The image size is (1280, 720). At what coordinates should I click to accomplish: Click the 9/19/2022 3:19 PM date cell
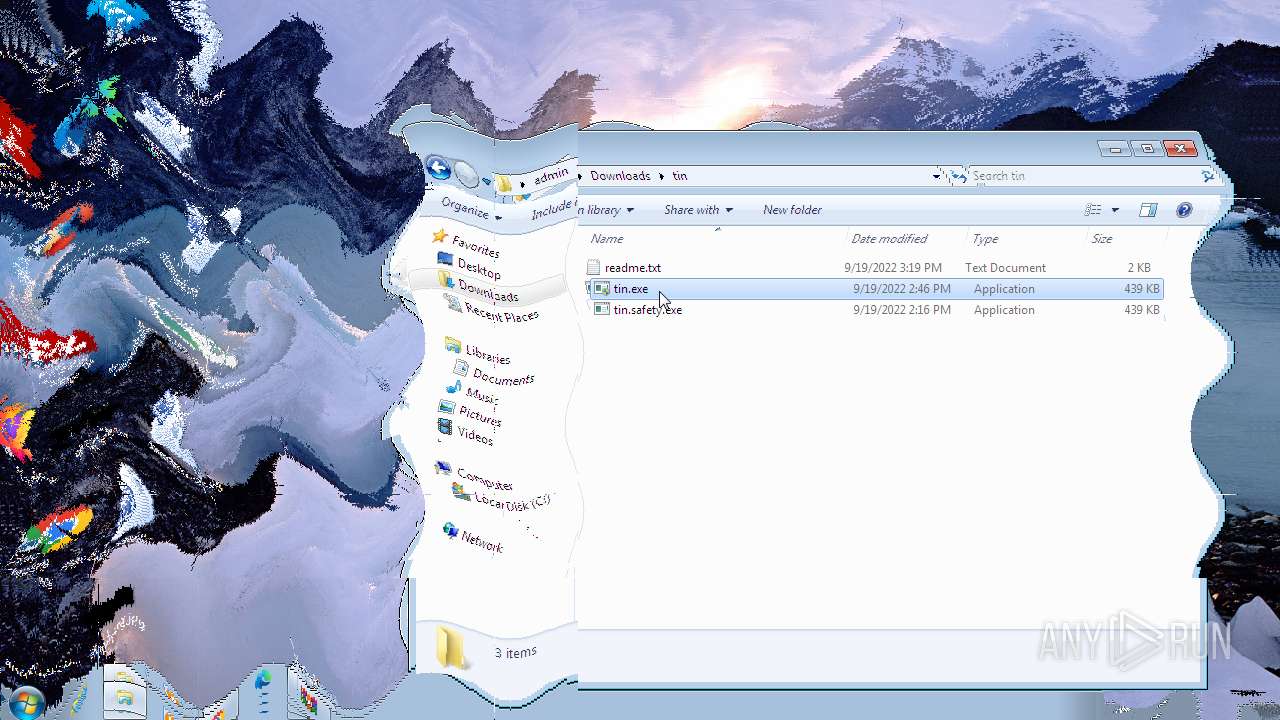pos(893,268)
